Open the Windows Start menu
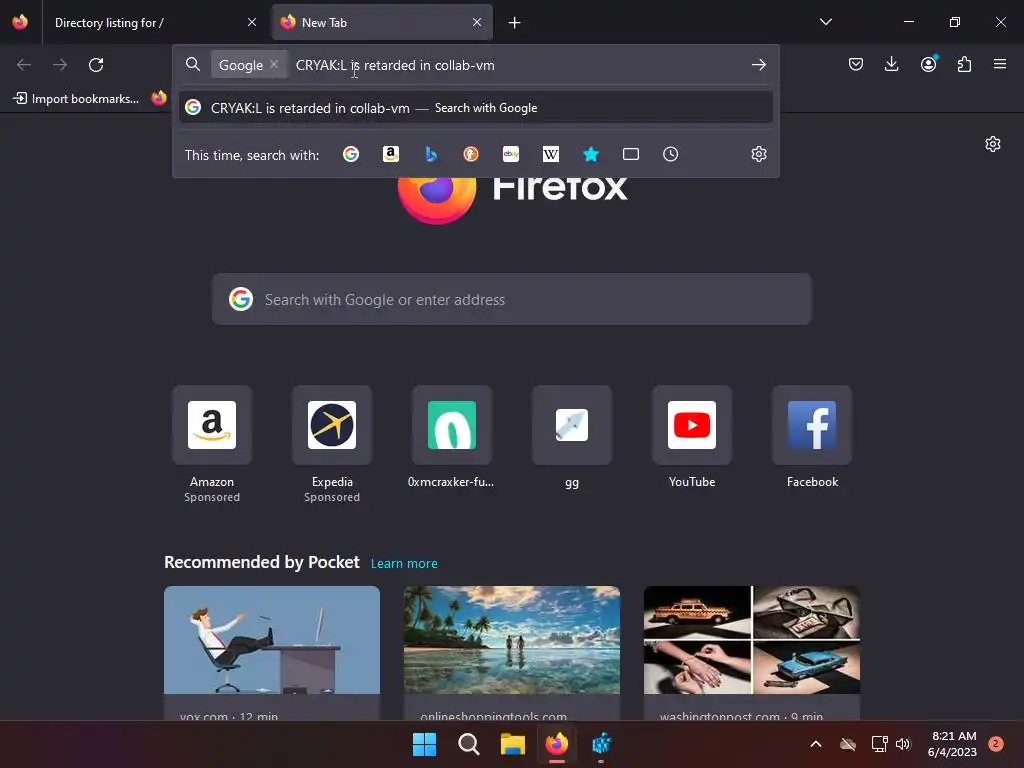Viewport: 1024px width, 768px height. tap(424, 744)
